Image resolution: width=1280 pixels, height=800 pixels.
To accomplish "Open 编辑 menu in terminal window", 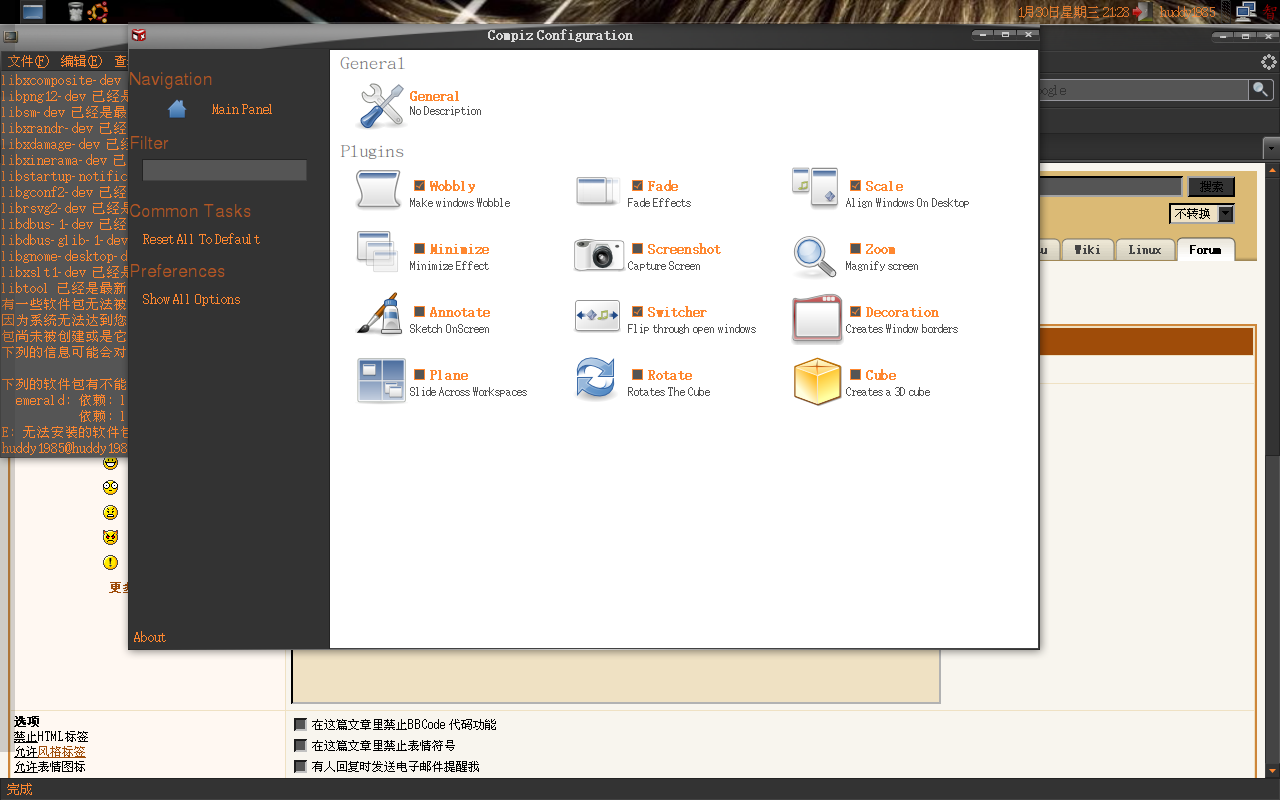I will [81, 62].
